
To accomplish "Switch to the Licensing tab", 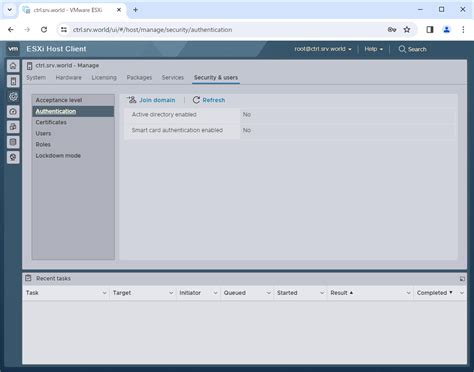I will pos(104,77).
